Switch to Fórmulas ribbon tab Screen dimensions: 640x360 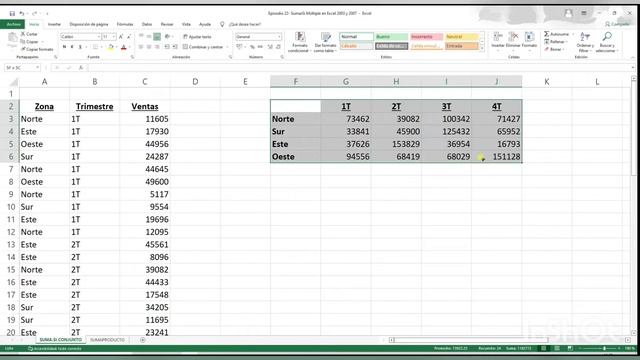125,24
